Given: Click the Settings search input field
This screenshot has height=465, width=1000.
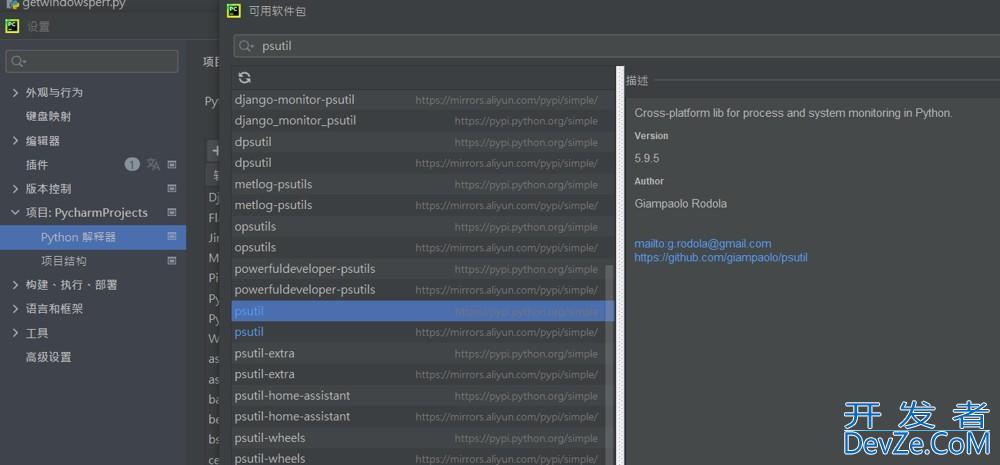Looking at the screenshot, I should pyautogui.click(x=92, y=61).
